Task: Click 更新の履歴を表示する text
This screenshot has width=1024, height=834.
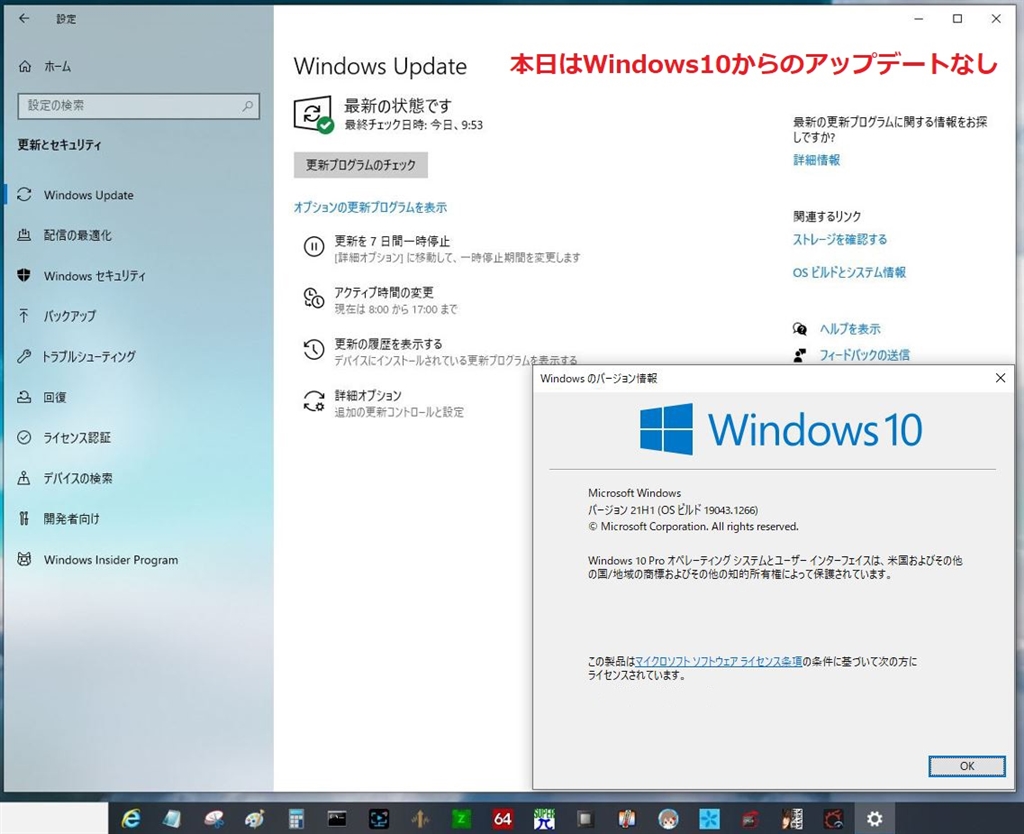Action: click(389, 344)
